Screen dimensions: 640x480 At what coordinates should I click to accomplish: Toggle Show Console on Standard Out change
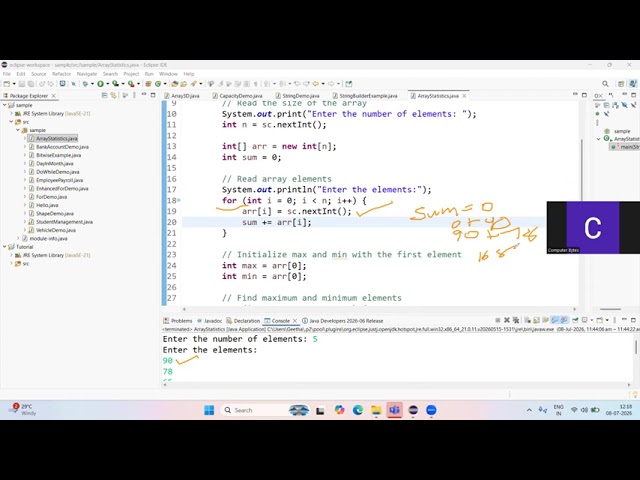tap(555, 320)
